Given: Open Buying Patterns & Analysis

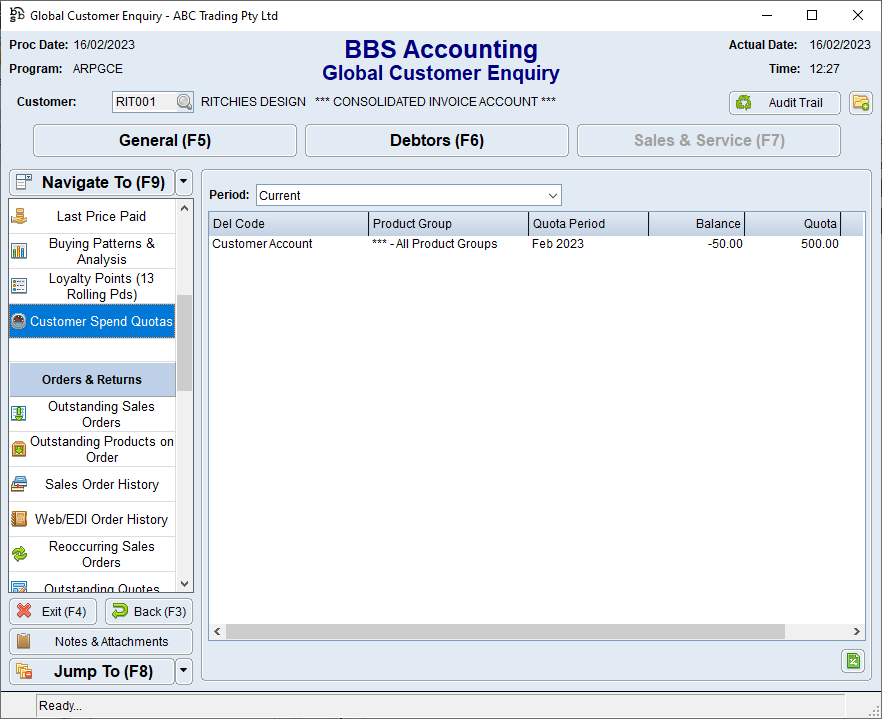Looking at the screenshot, I should point(101,251).
